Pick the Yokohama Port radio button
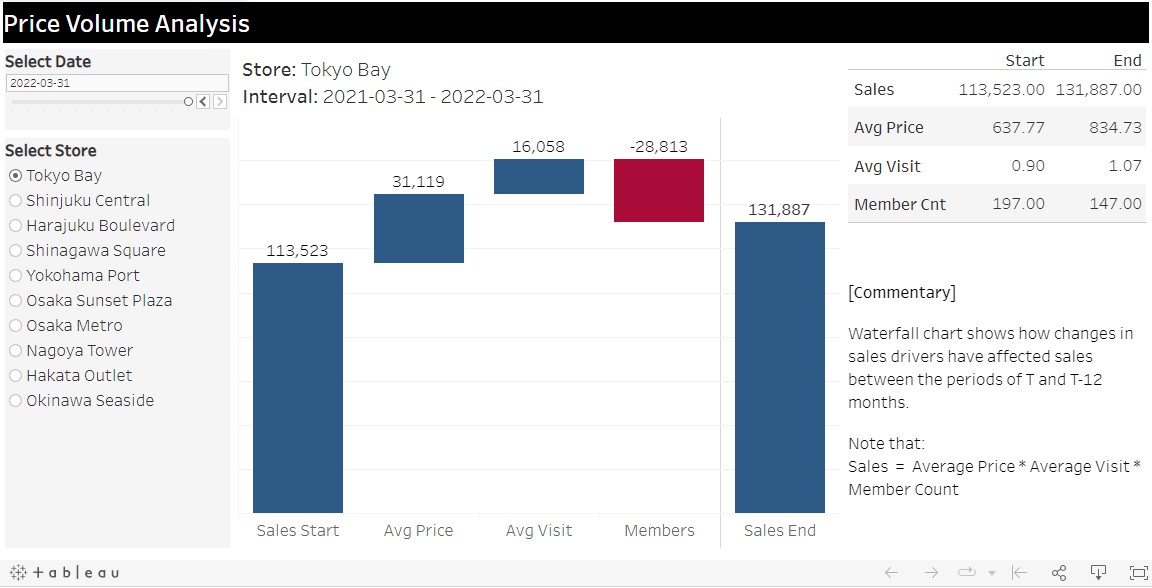This screenshot has height=588, width=1152. (x=15, y=276)
